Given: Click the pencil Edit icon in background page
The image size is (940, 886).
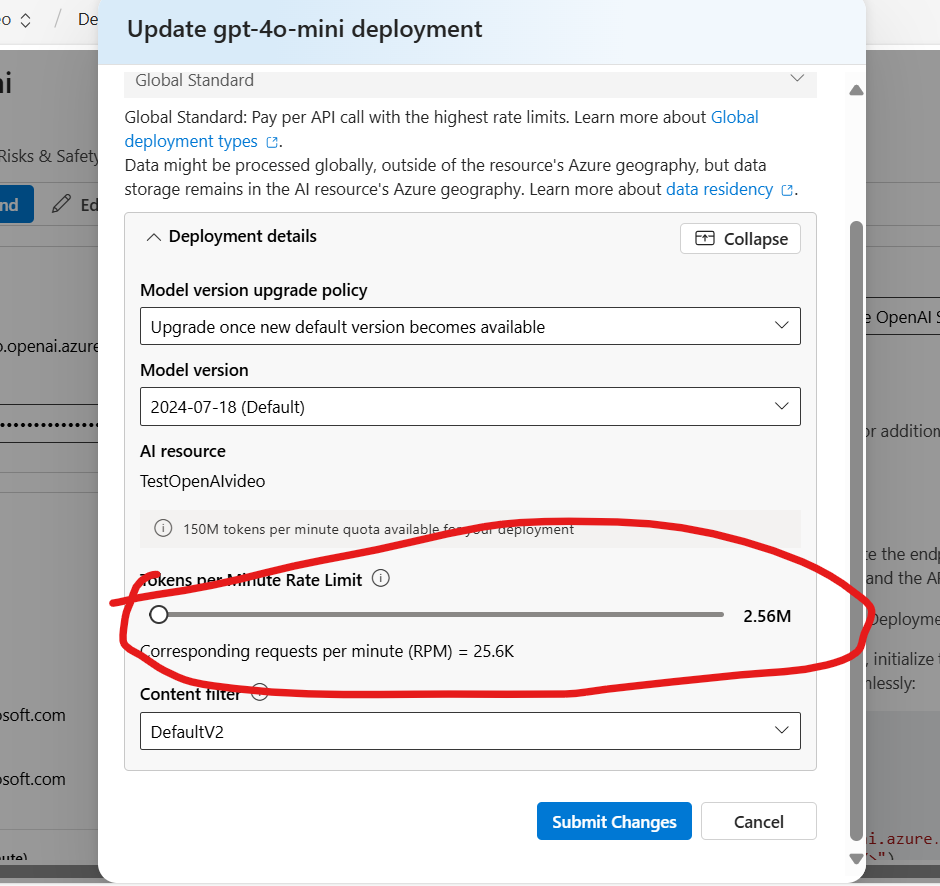Looking at the screenshot, I should click(61, 204).
